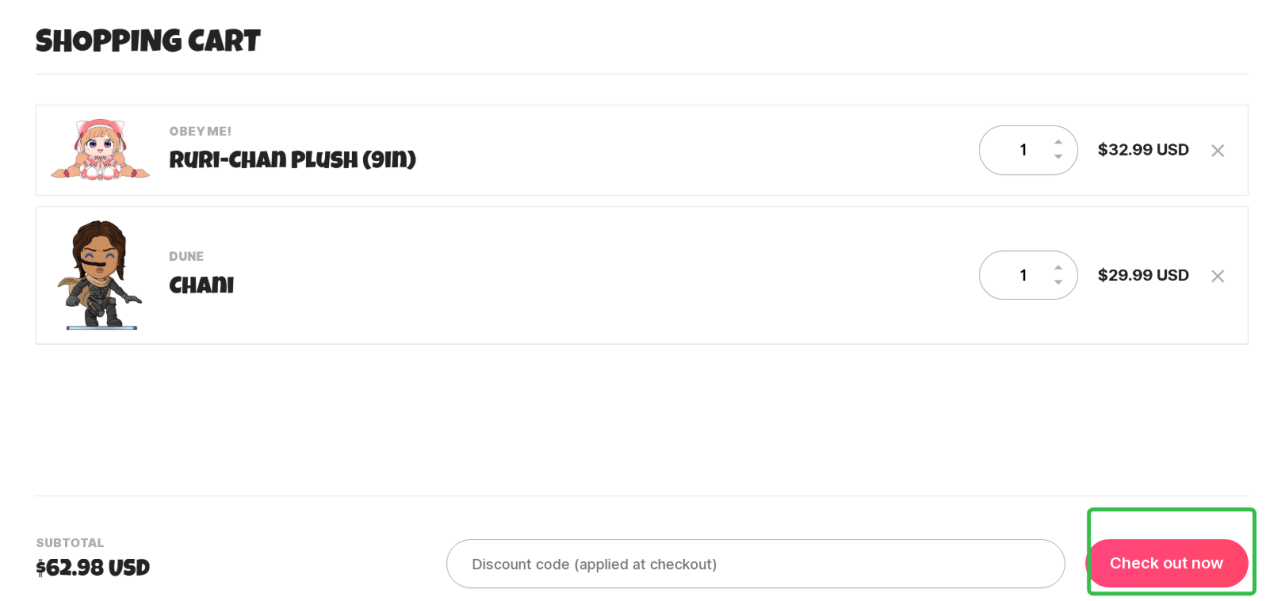Click the DUNE brand label
This screenshot has width=1266, height=601.
point(186,257)
